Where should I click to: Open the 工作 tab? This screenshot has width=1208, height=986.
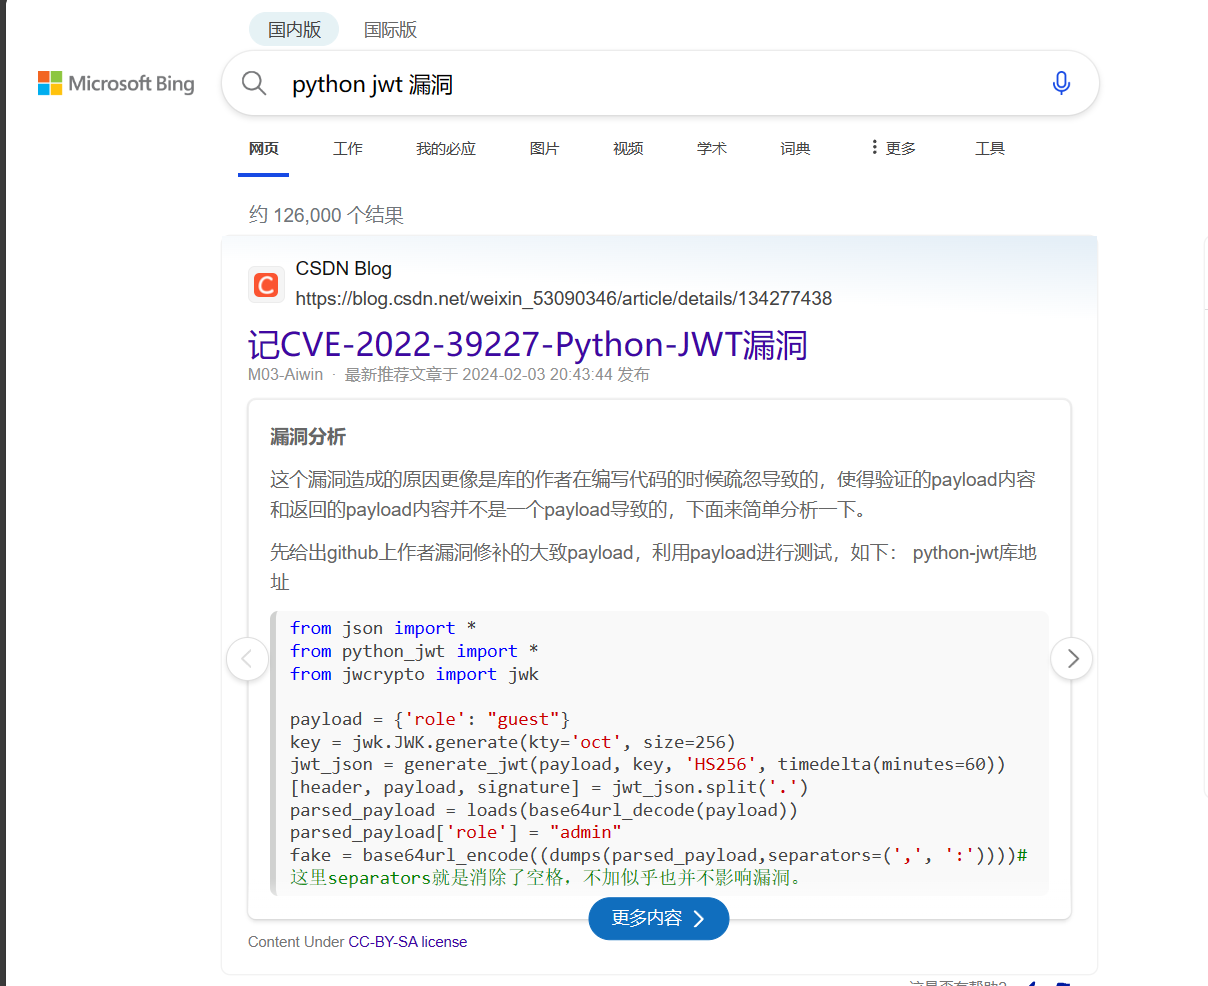pos(348,148)
